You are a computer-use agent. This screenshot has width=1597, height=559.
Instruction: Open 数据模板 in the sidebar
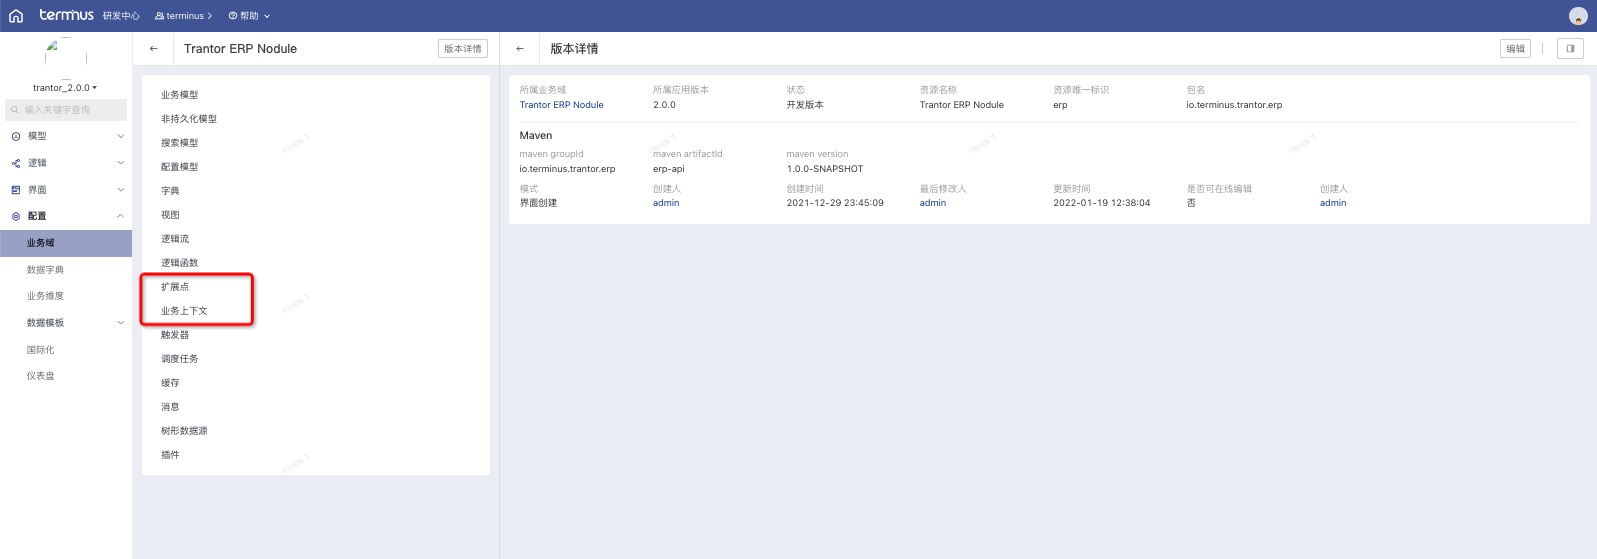45,323
